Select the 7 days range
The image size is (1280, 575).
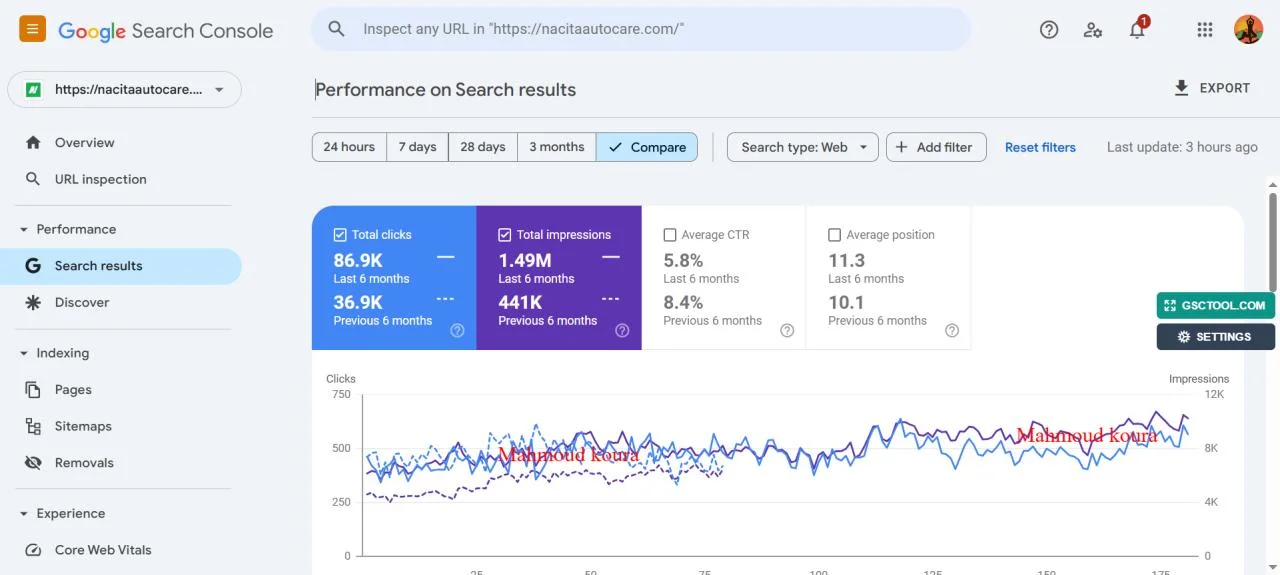pyautogui.click(x=417, y=147)
